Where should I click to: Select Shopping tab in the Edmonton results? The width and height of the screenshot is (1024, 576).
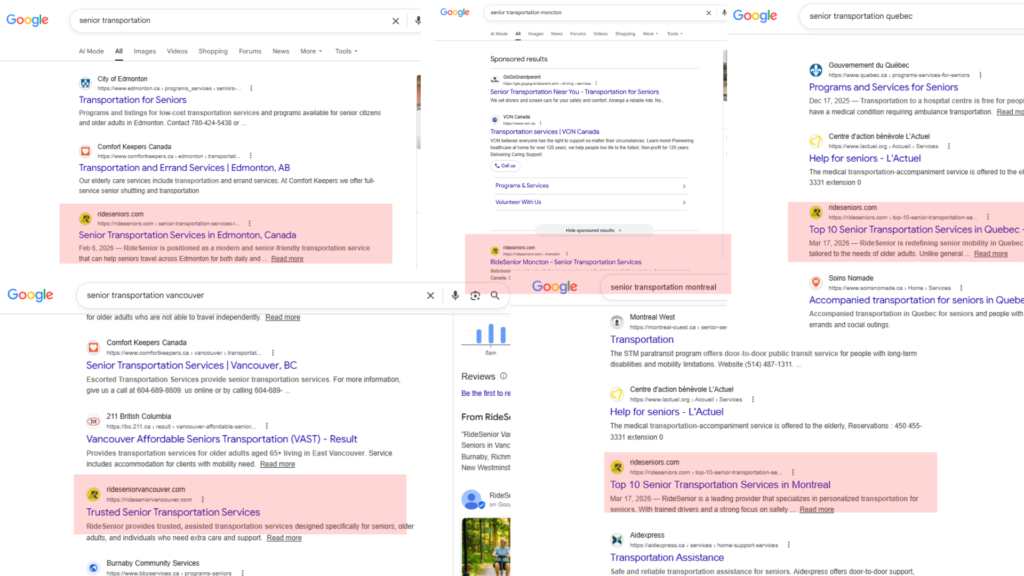click(x=213, y=51)
